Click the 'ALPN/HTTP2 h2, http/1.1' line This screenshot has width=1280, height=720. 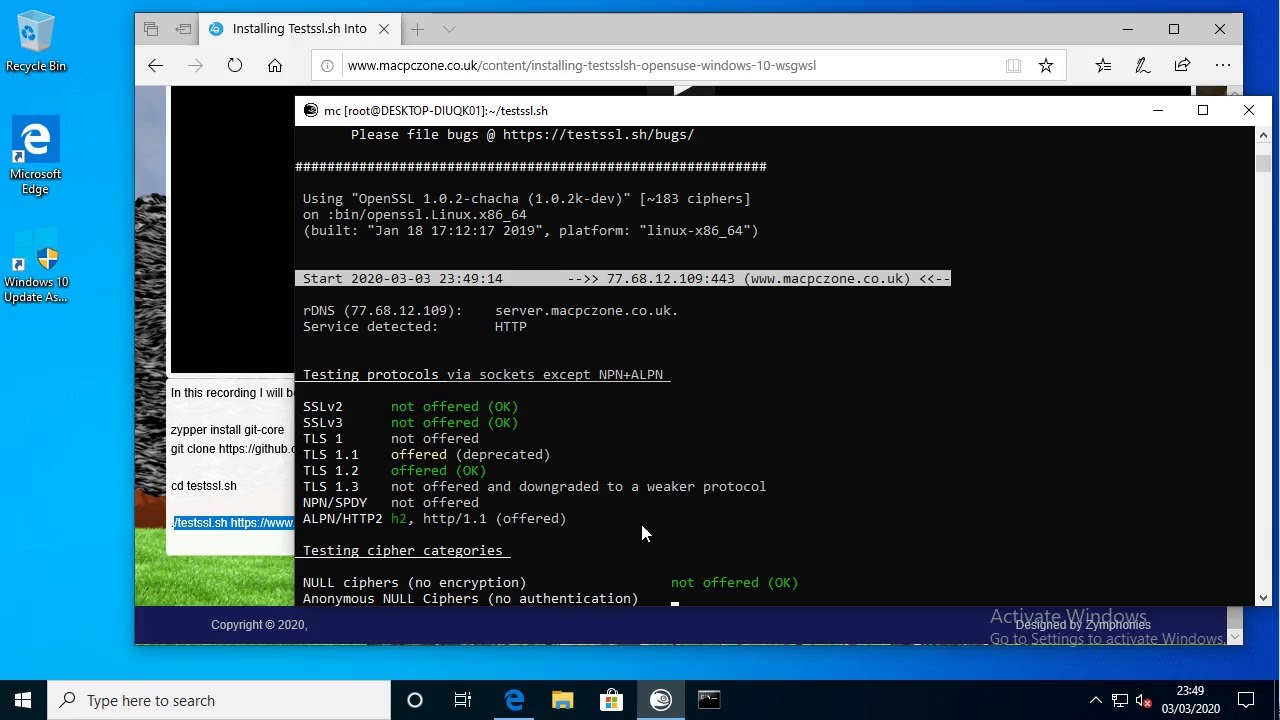point(434,519)
